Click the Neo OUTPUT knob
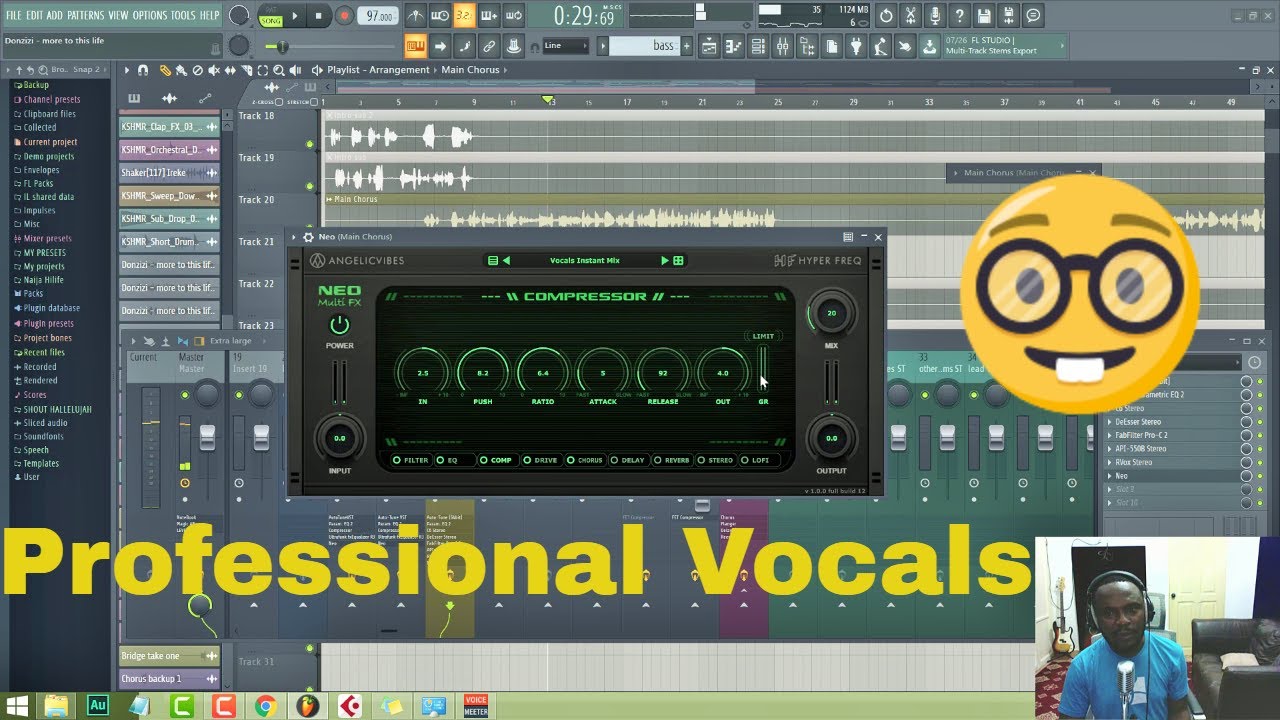The width and height of the screenshot is (1280, 720). pos(831,438)
